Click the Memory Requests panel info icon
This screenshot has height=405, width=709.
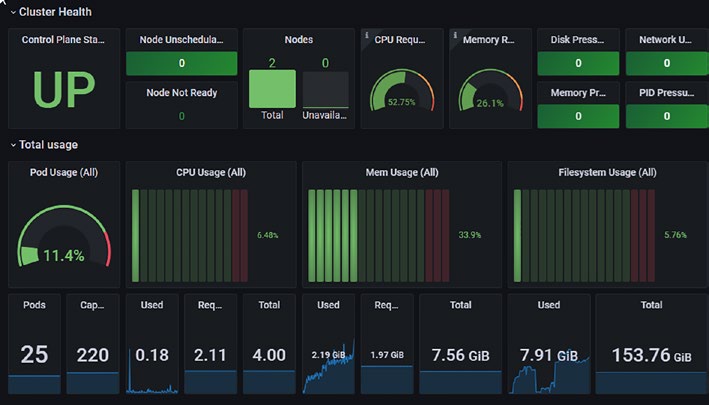(455, 35)
